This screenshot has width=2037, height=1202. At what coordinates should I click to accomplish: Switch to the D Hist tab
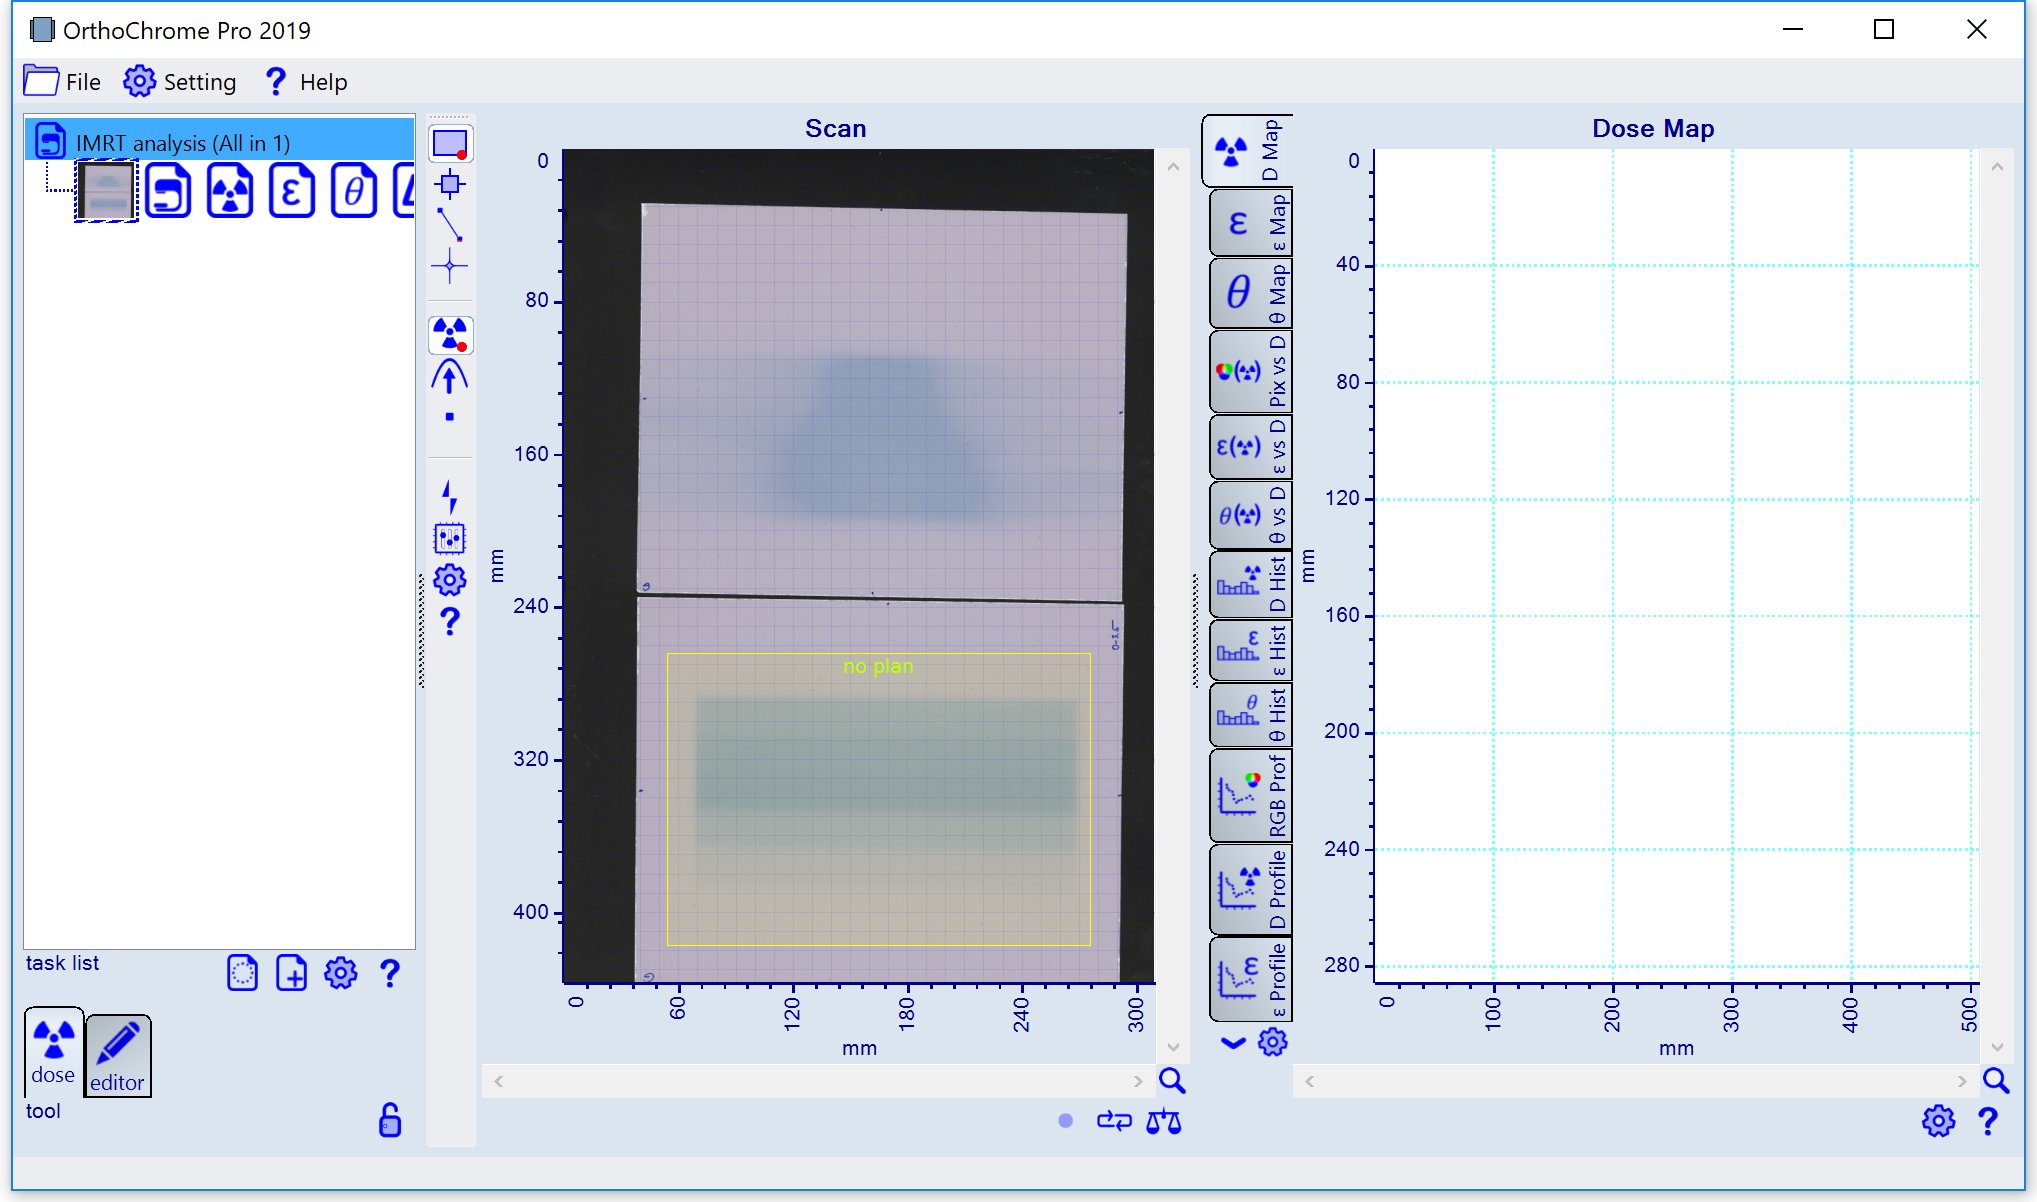pyautogui.click(x=1249, y=585)
